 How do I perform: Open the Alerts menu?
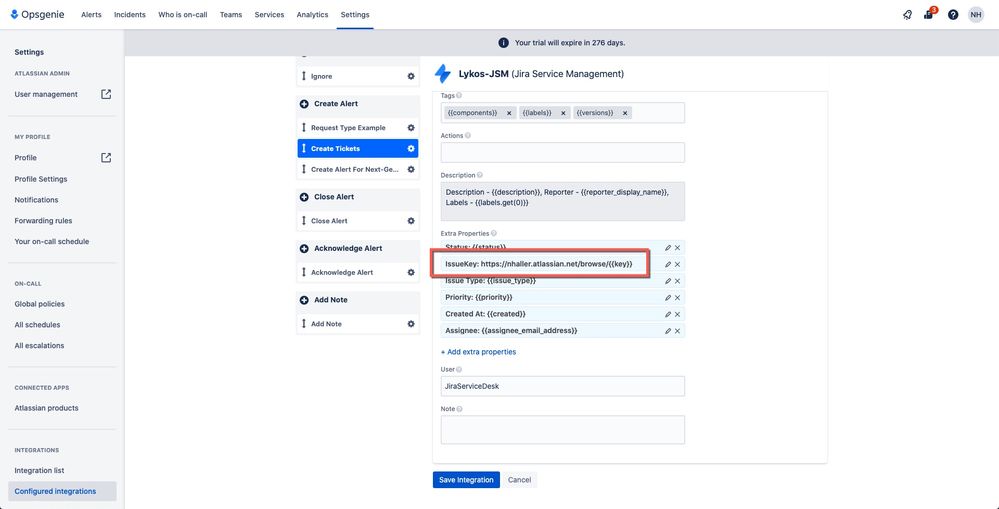pos(91,15)
